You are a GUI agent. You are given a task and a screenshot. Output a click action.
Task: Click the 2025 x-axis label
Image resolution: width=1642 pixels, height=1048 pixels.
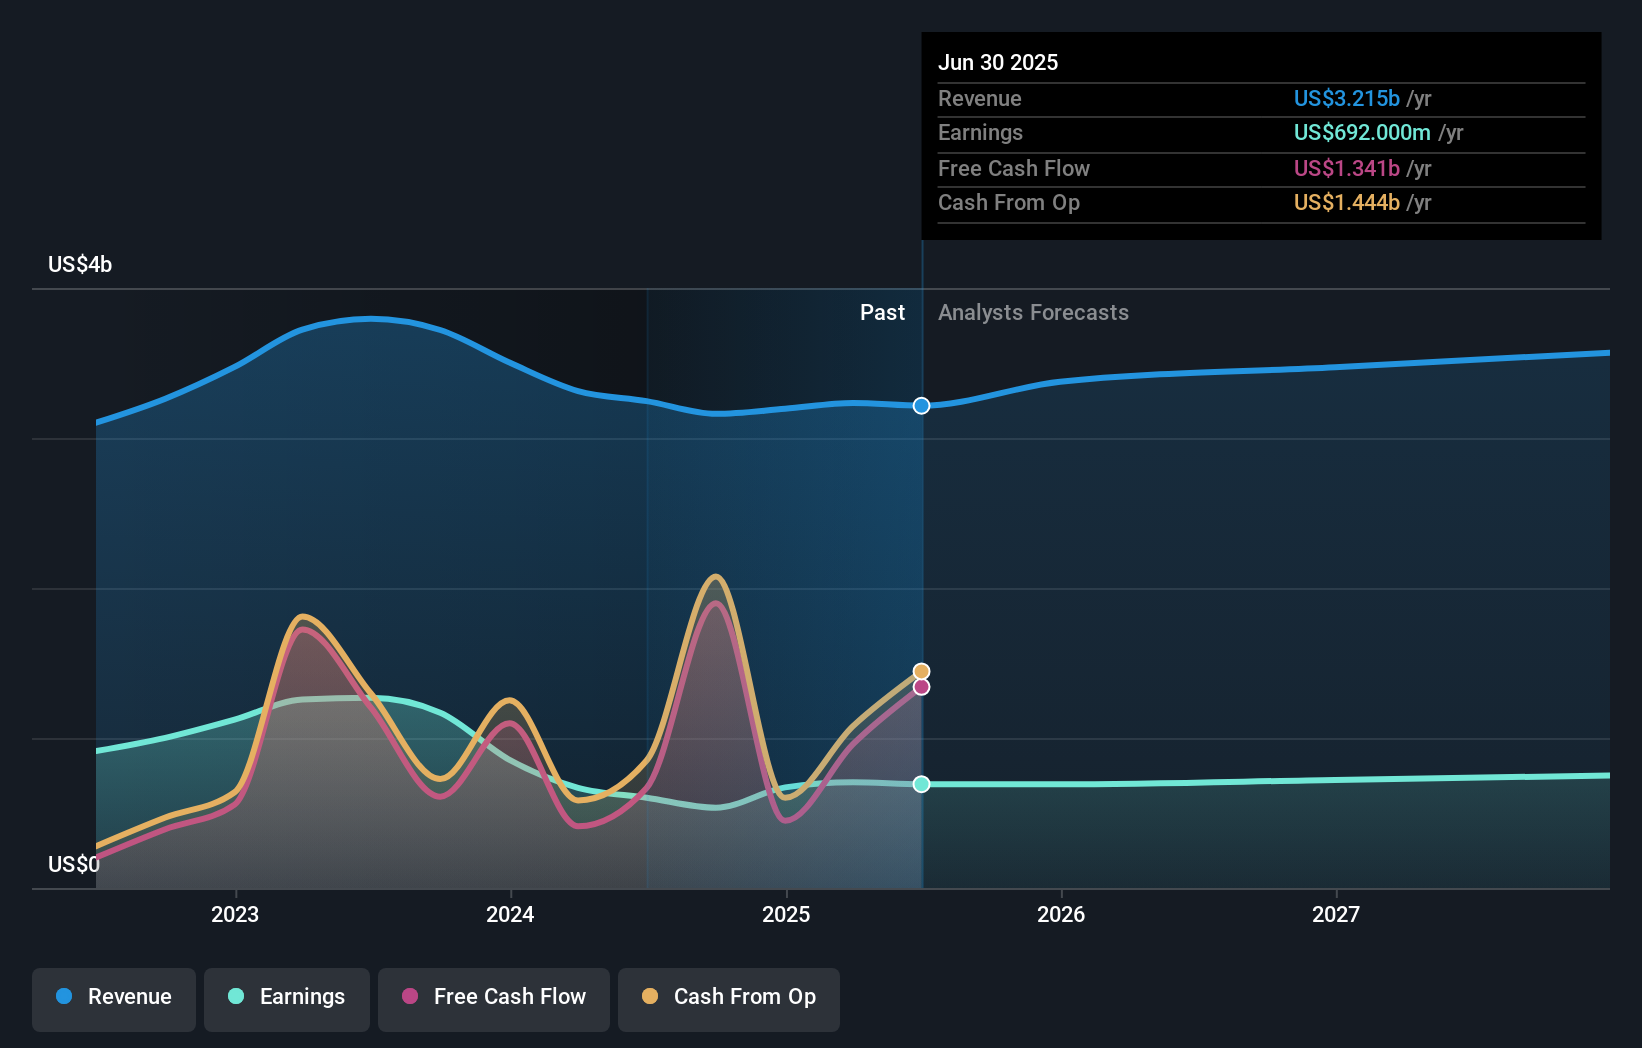(786, 914)
